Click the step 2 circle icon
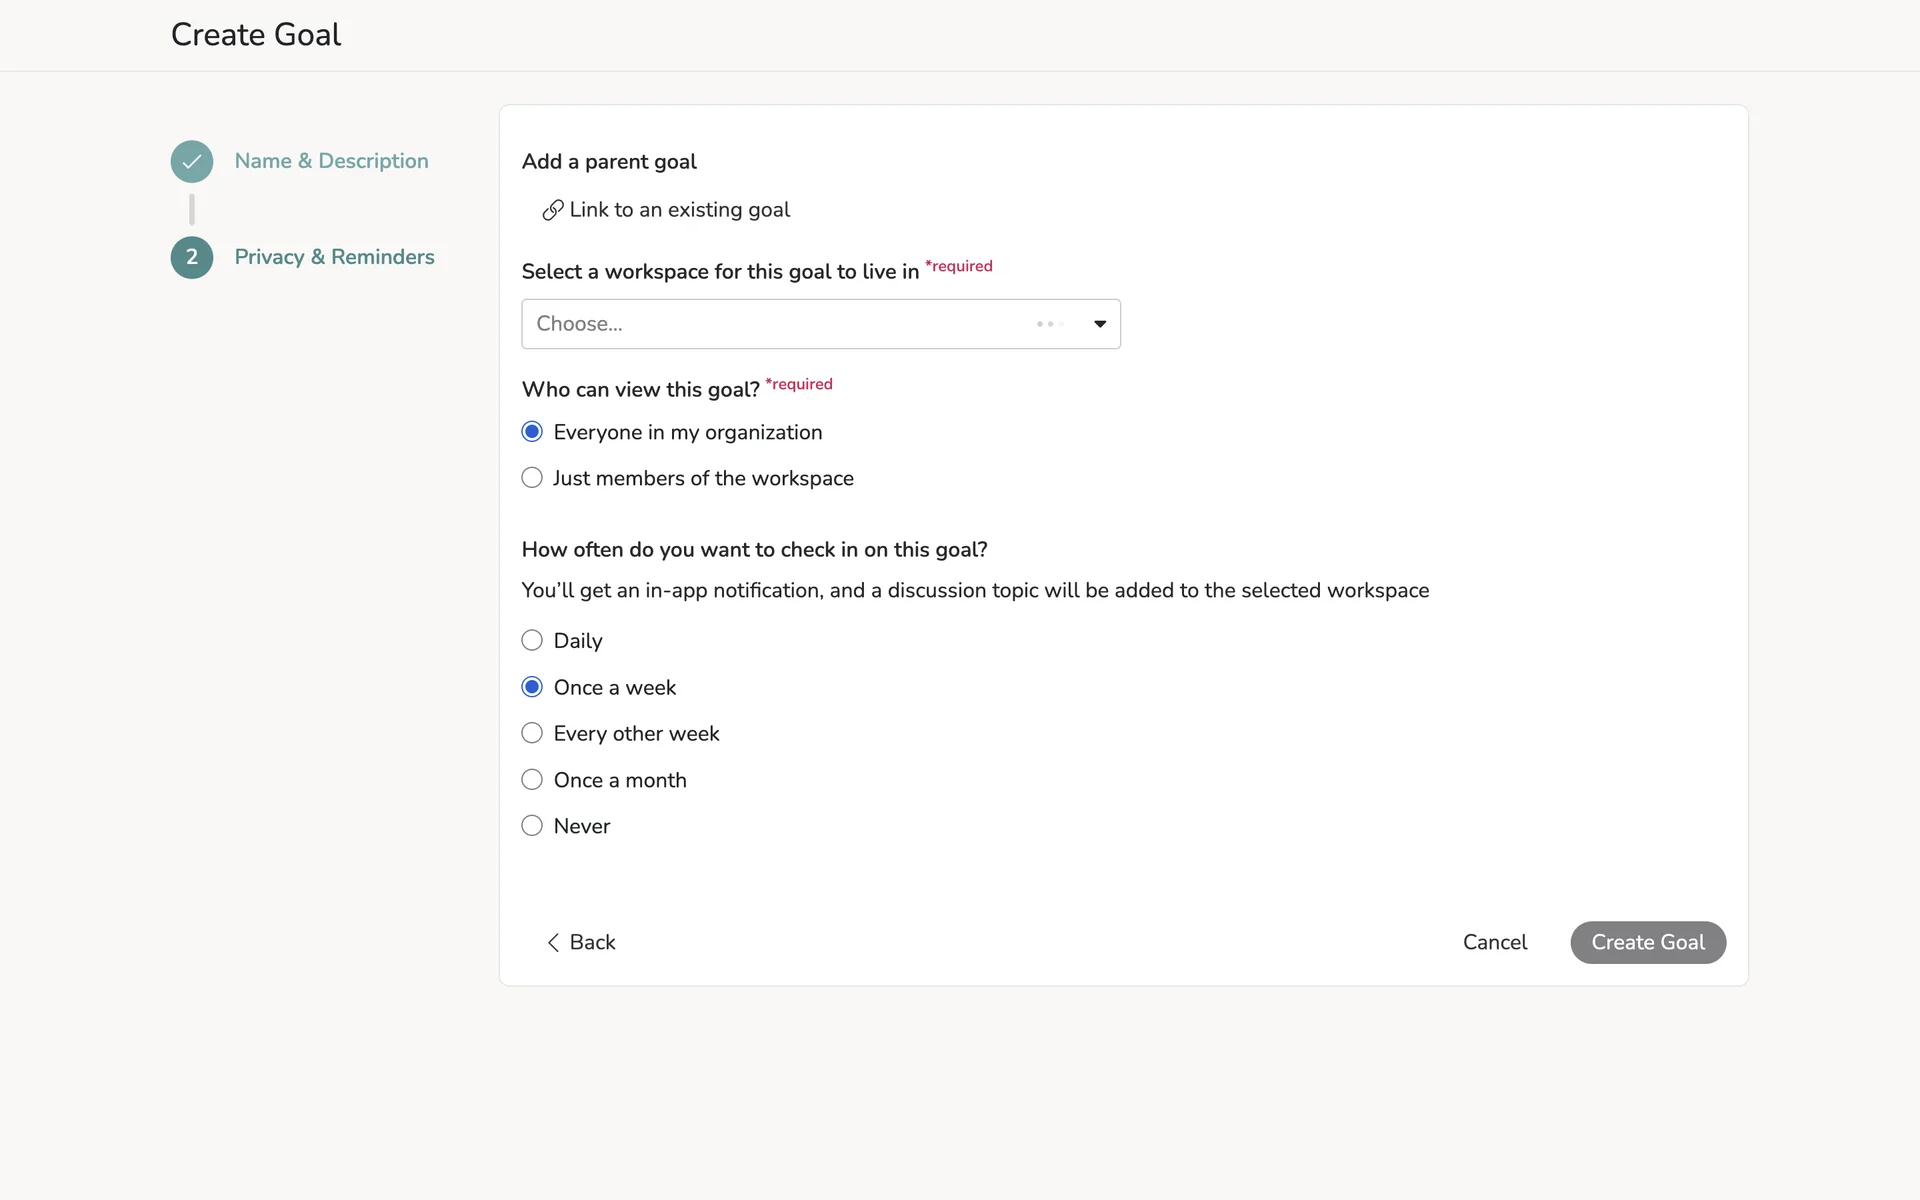Viewport: 1920px width, 1200px height. (191, 257)
